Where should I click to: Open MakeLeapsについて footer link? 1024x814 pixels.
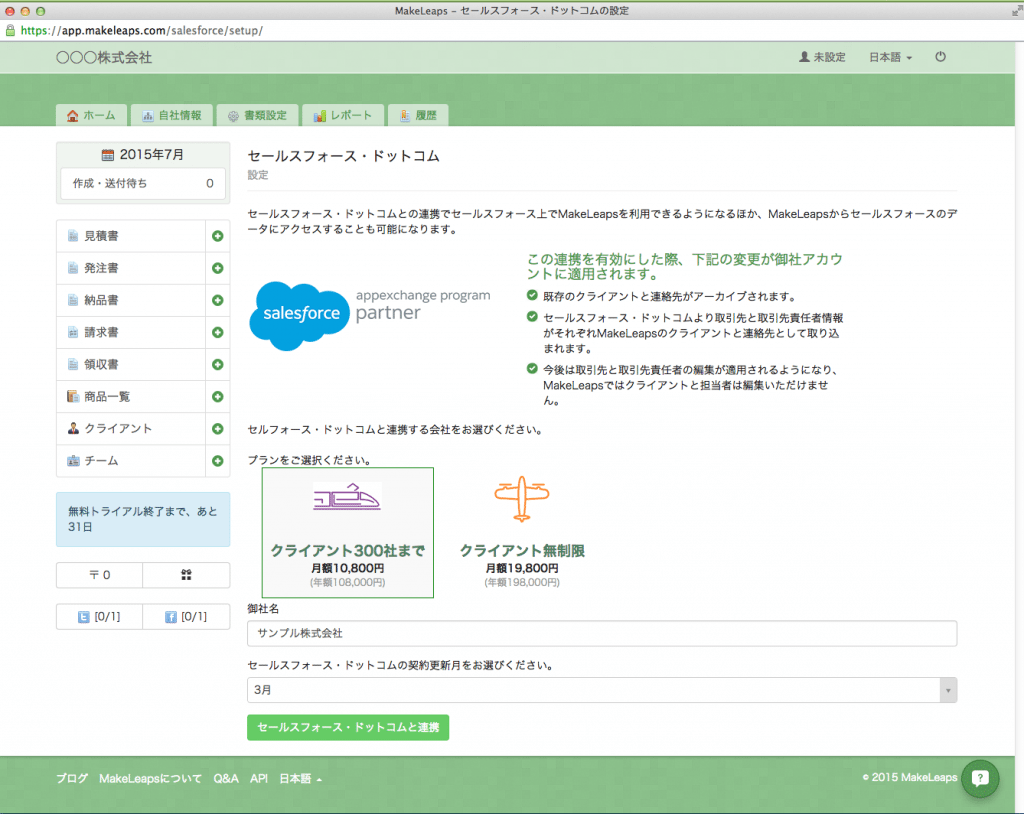[150, 779]
